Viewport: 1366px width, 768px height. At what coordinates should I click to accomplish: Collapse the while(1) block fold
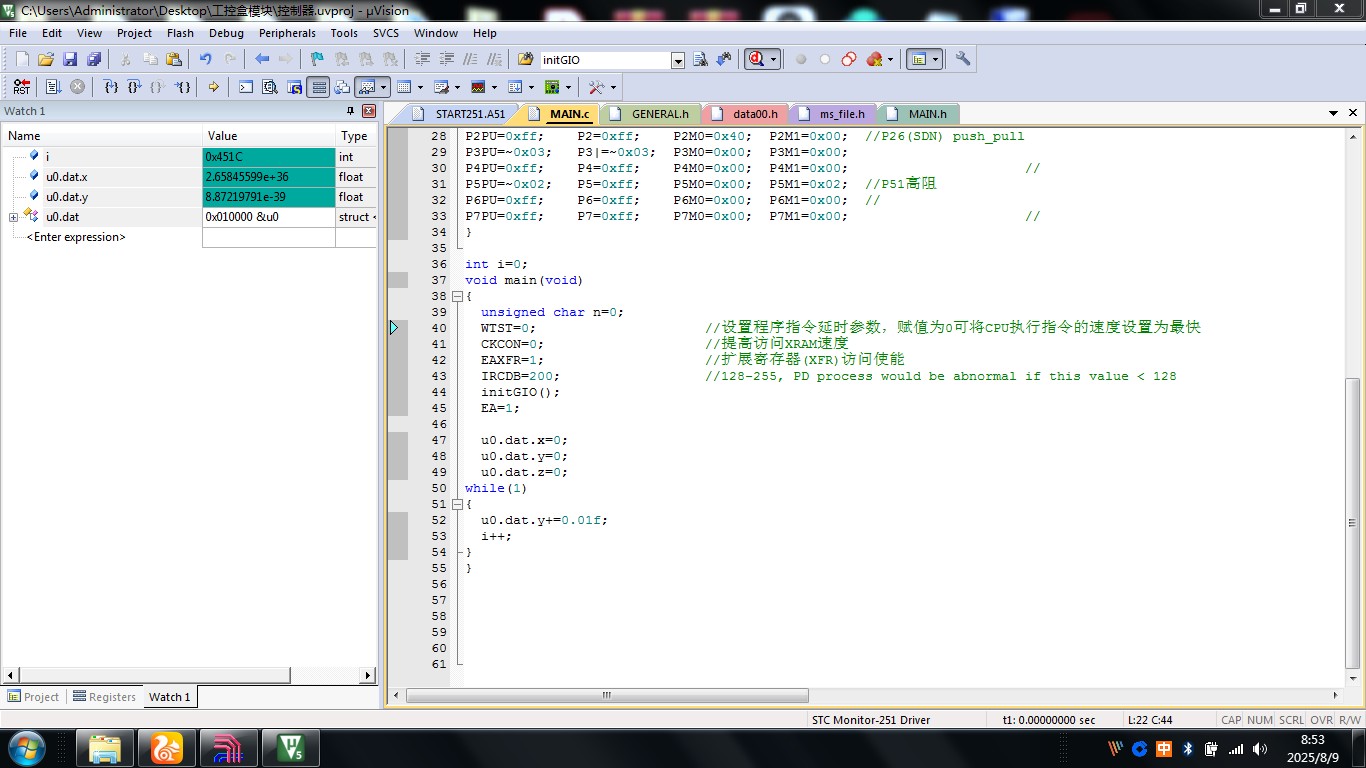point(457,504)
